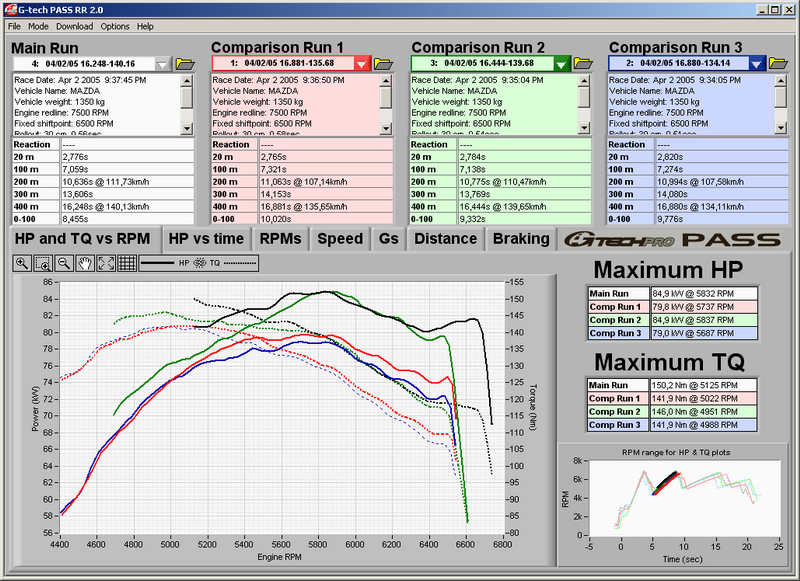800x581 pixels.
Task: Click the Comparison Run 3 info scrollbar thumb
Action: pos(781,97)
